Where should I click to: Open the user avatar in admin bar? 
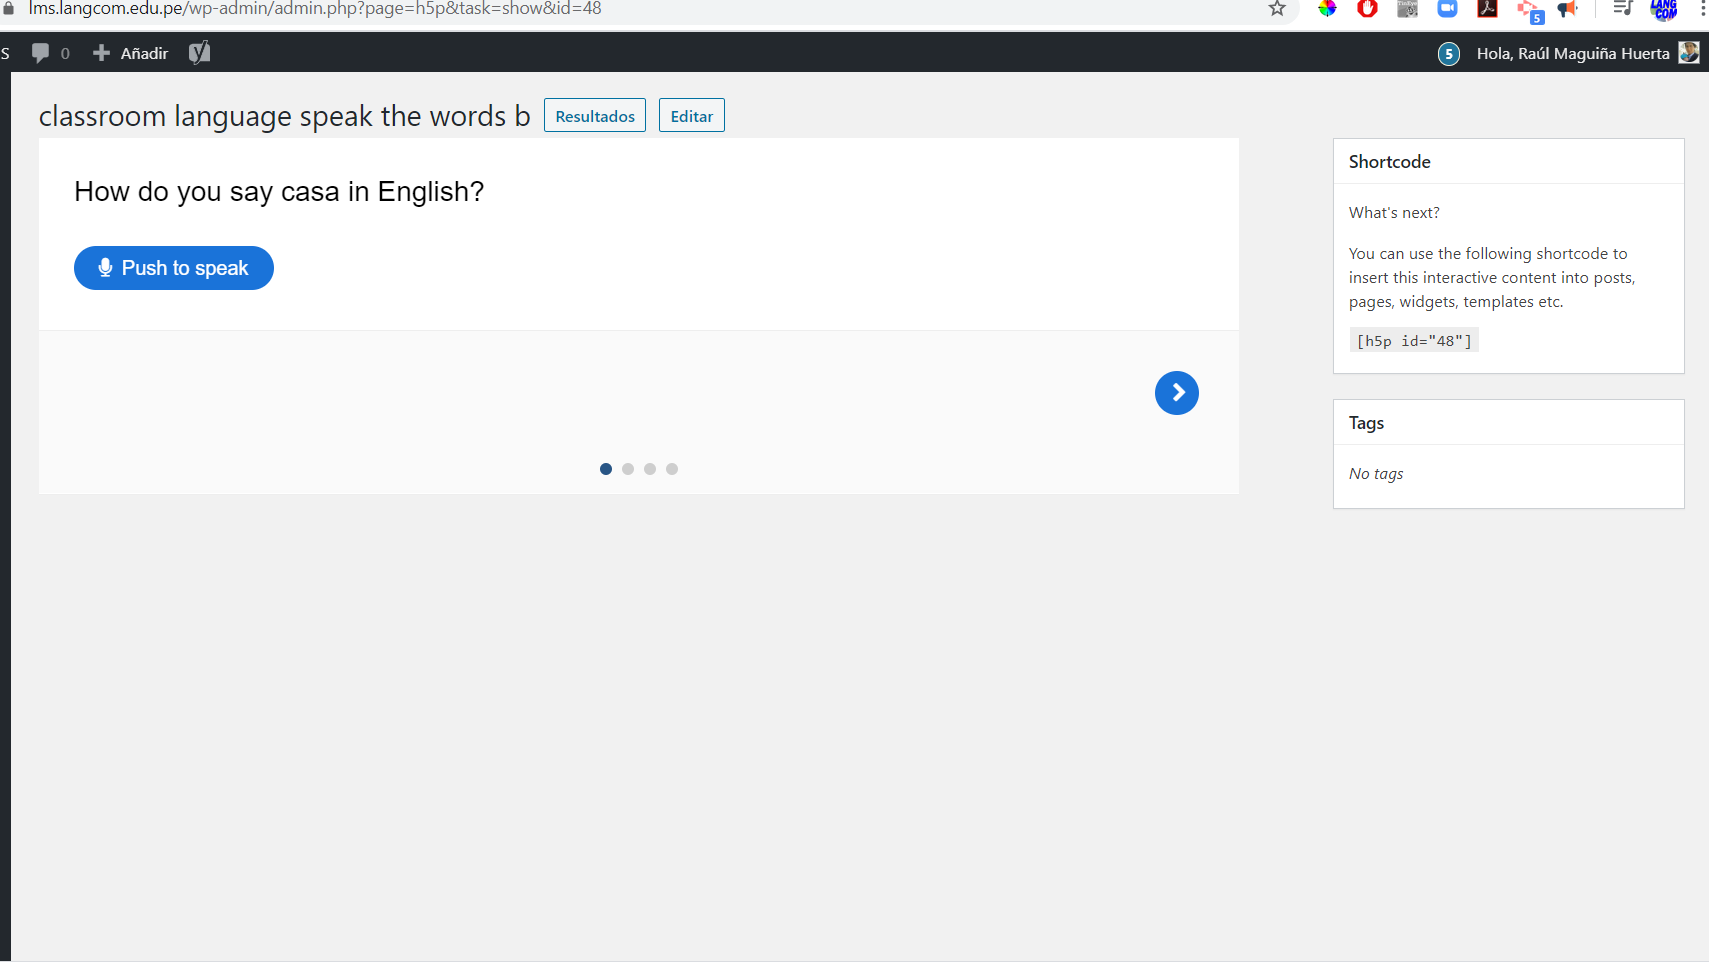click(x=1689, y=52)
